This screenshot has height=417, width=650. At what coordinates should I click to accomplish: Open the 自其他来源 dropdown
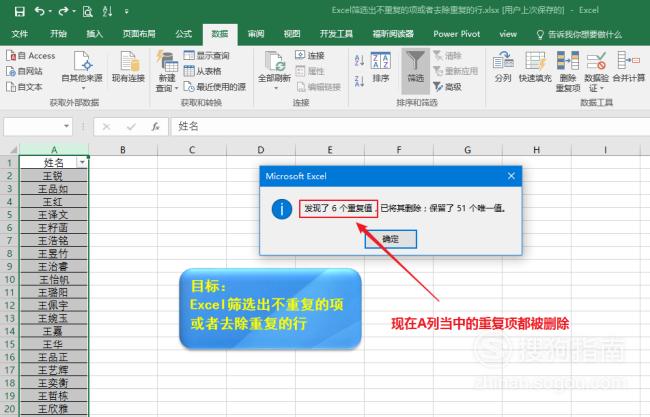pyautogui.click(x=82, y=70)
